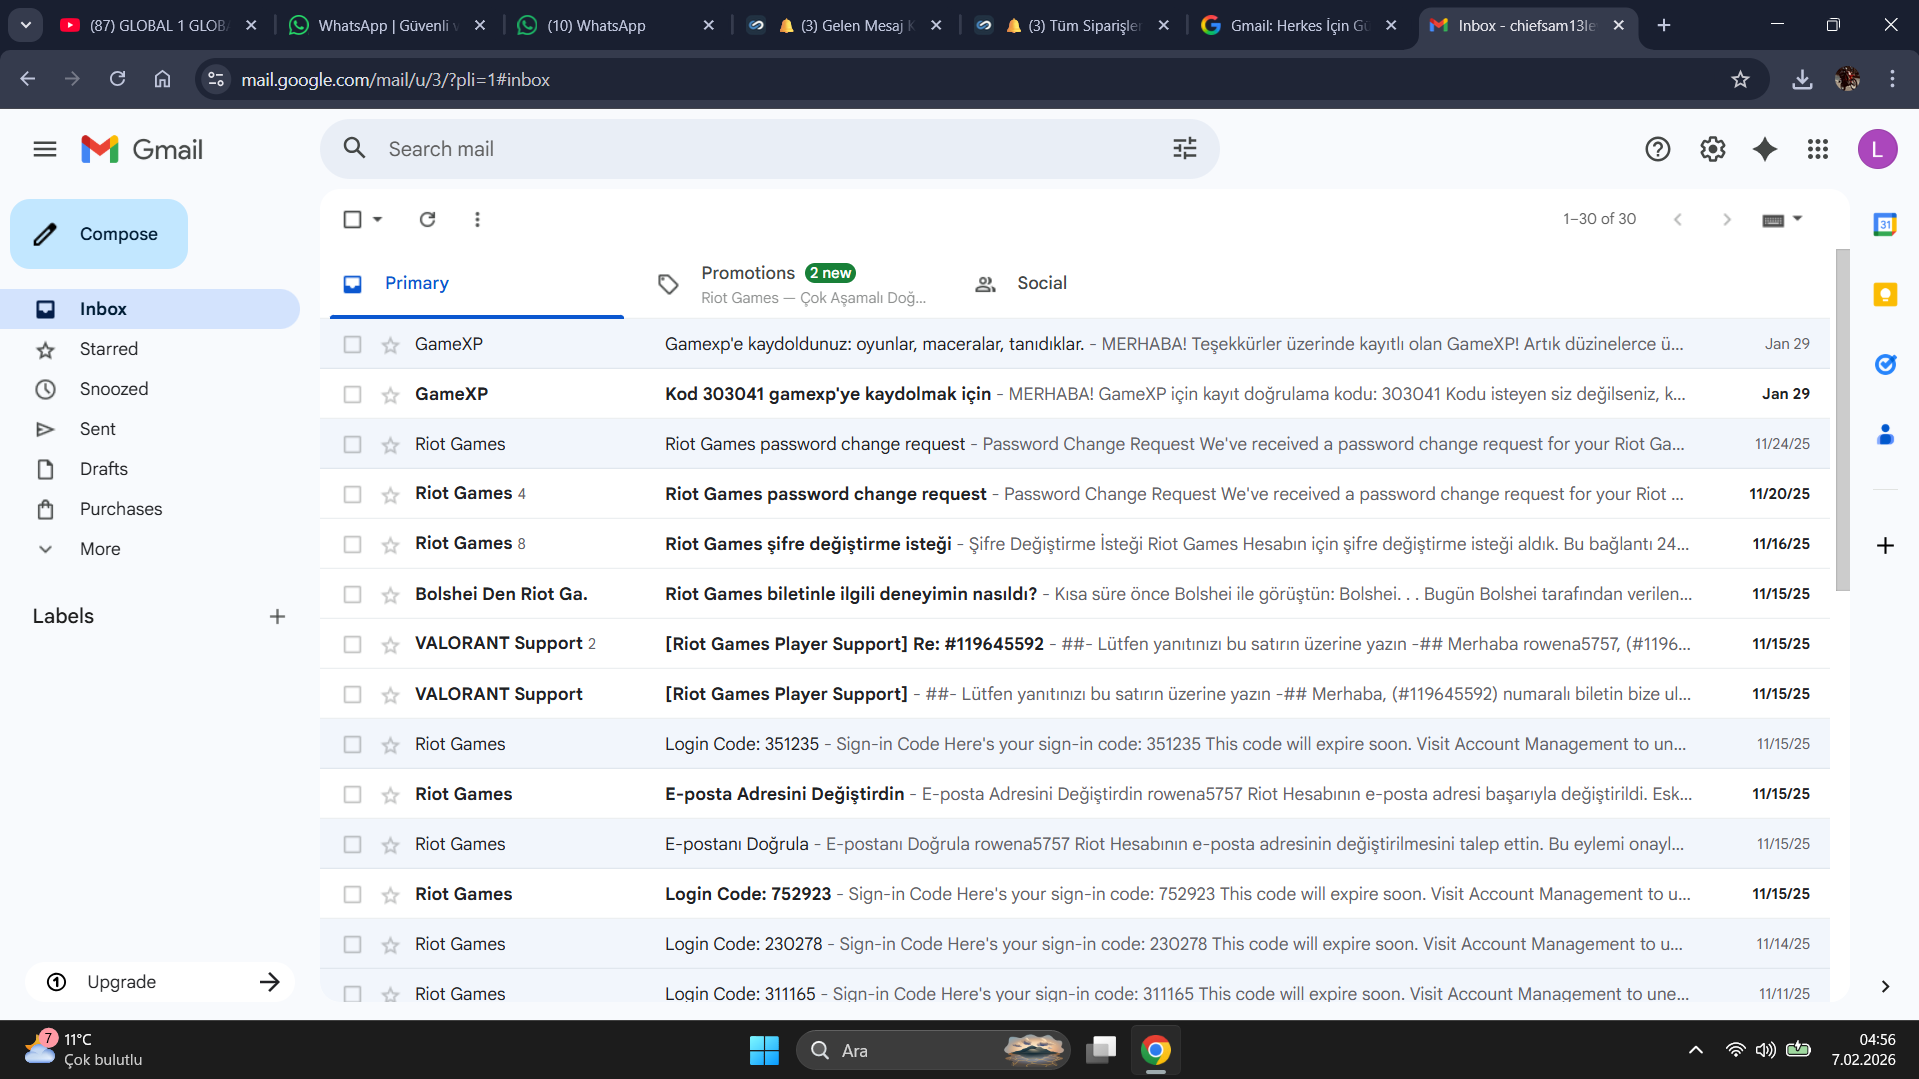Click the Chrome icon in taskbar
Screen dimensions: 1919x1079
(x=1155, y=1050)
